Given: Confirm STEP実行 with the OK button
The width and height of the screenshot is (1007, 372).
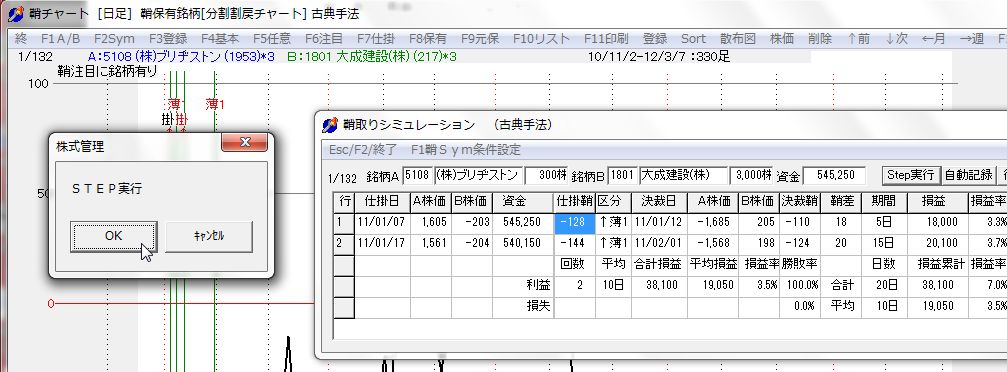Looking at the screenshot, I should (114, 236).
